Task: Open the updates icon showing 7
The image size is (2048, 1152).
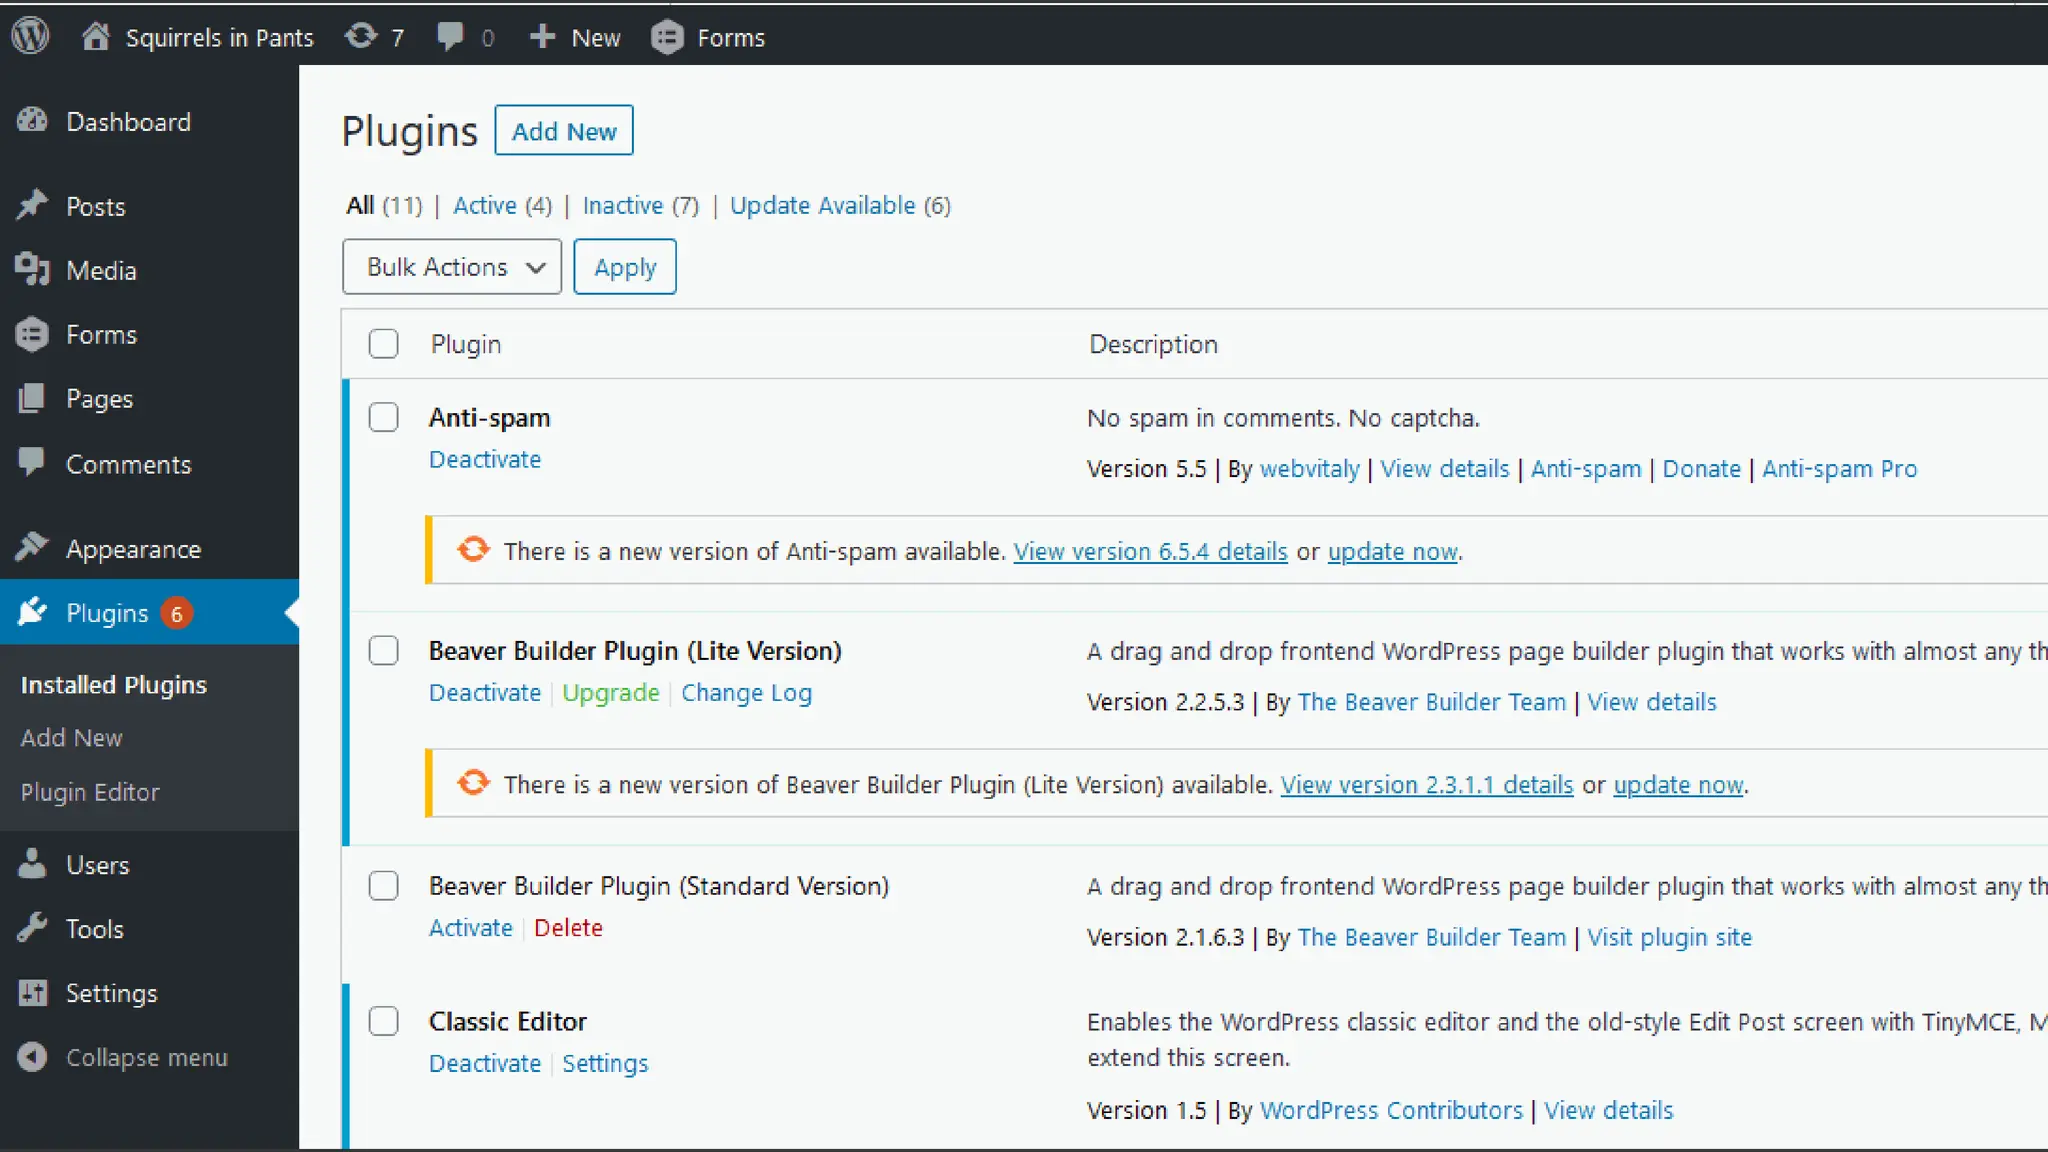Action: click(x=361, y=37)
